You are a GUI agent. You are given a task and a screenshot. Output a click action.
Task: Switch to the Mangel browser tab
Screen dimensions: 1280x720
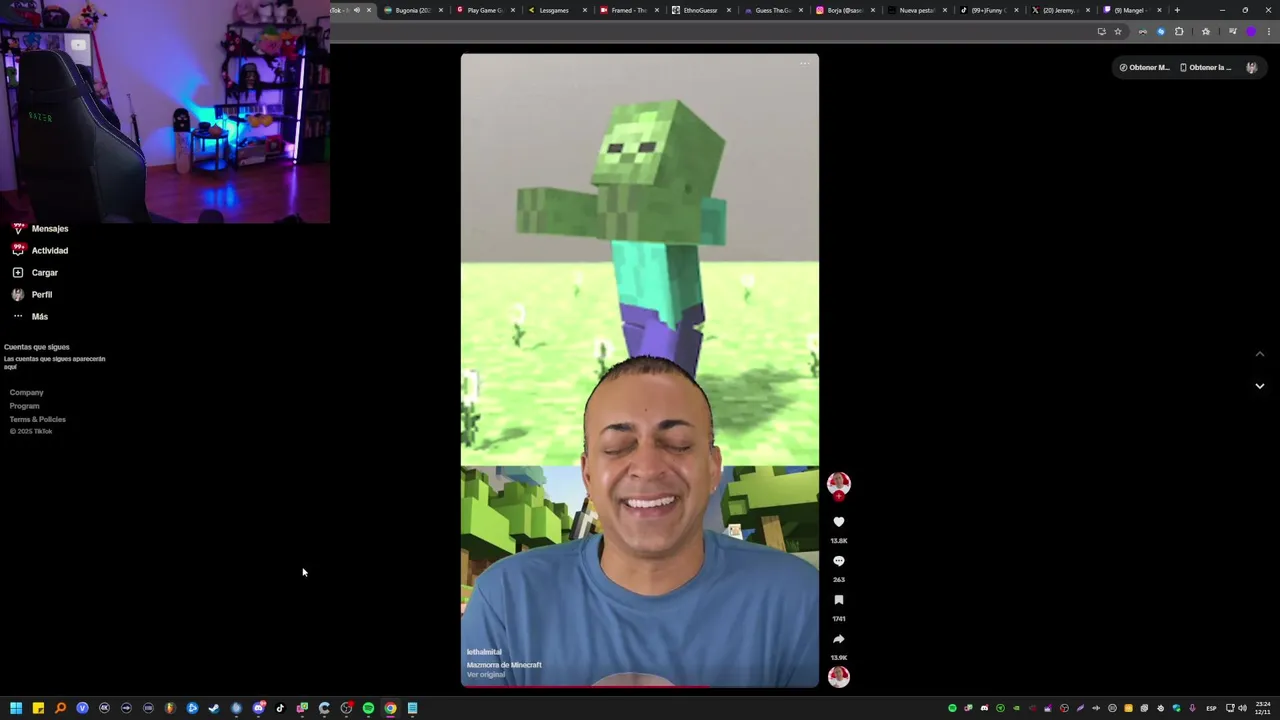(x=1132, y=10)
